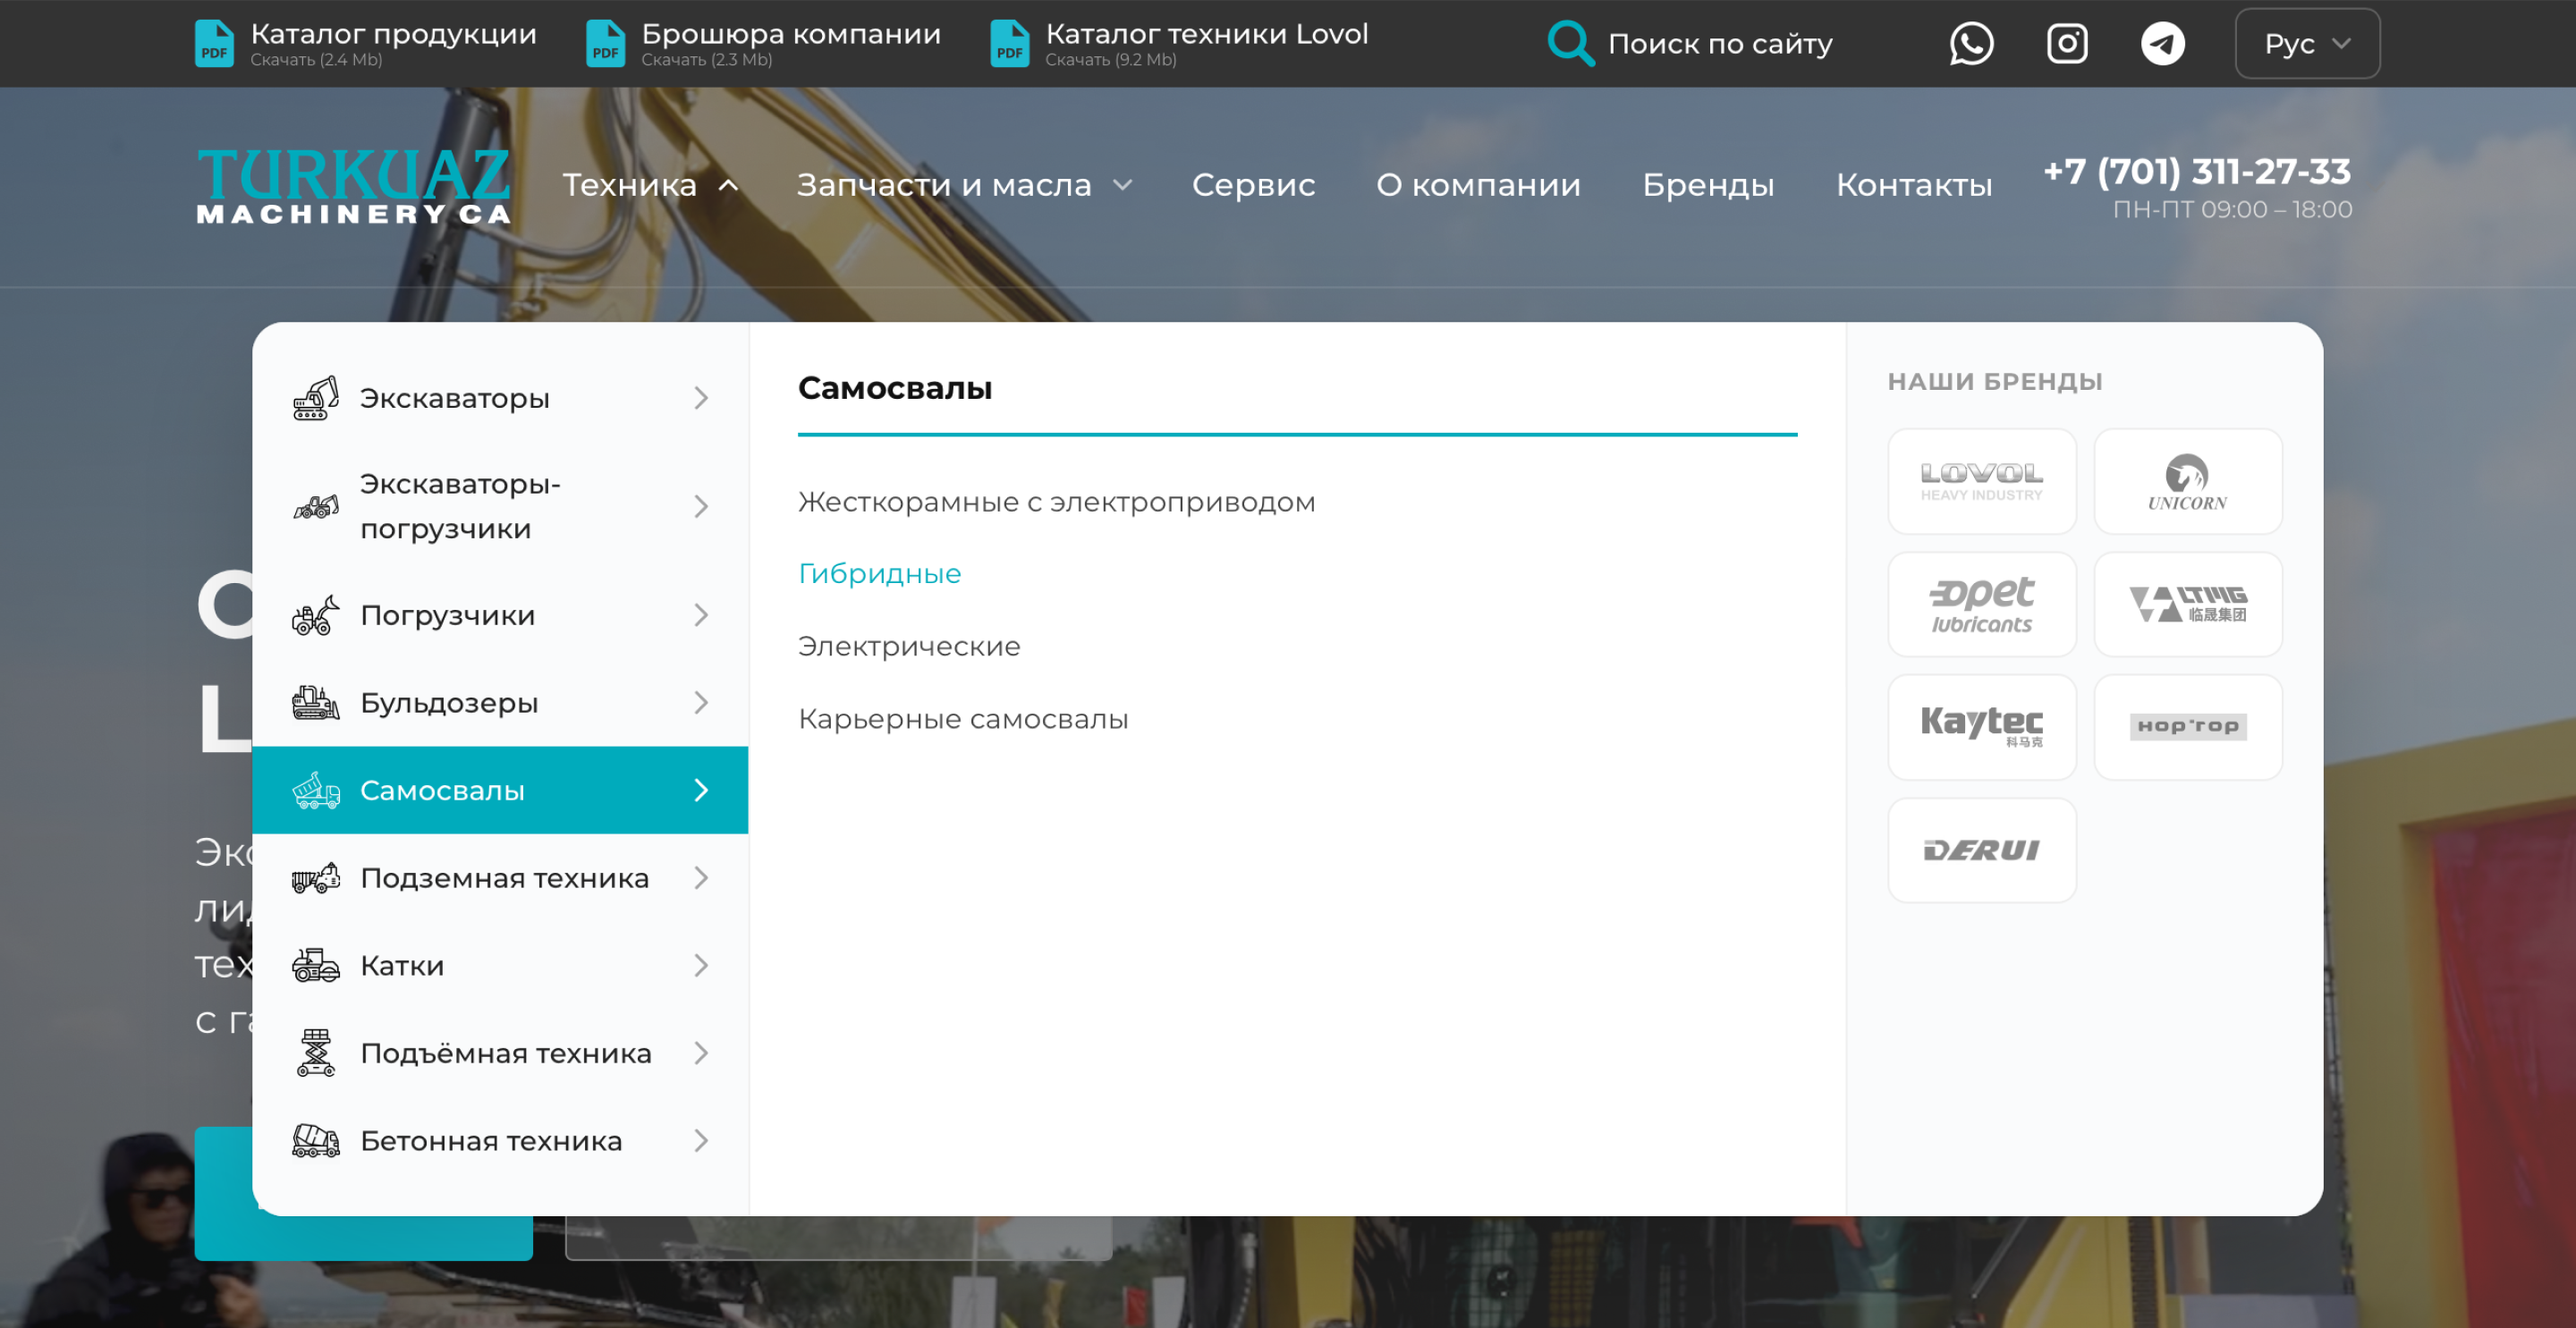Screen dimensions: 2576x1328
Task: Click the dump truck icon beside Самосвалы
Action: pos(316,790)
